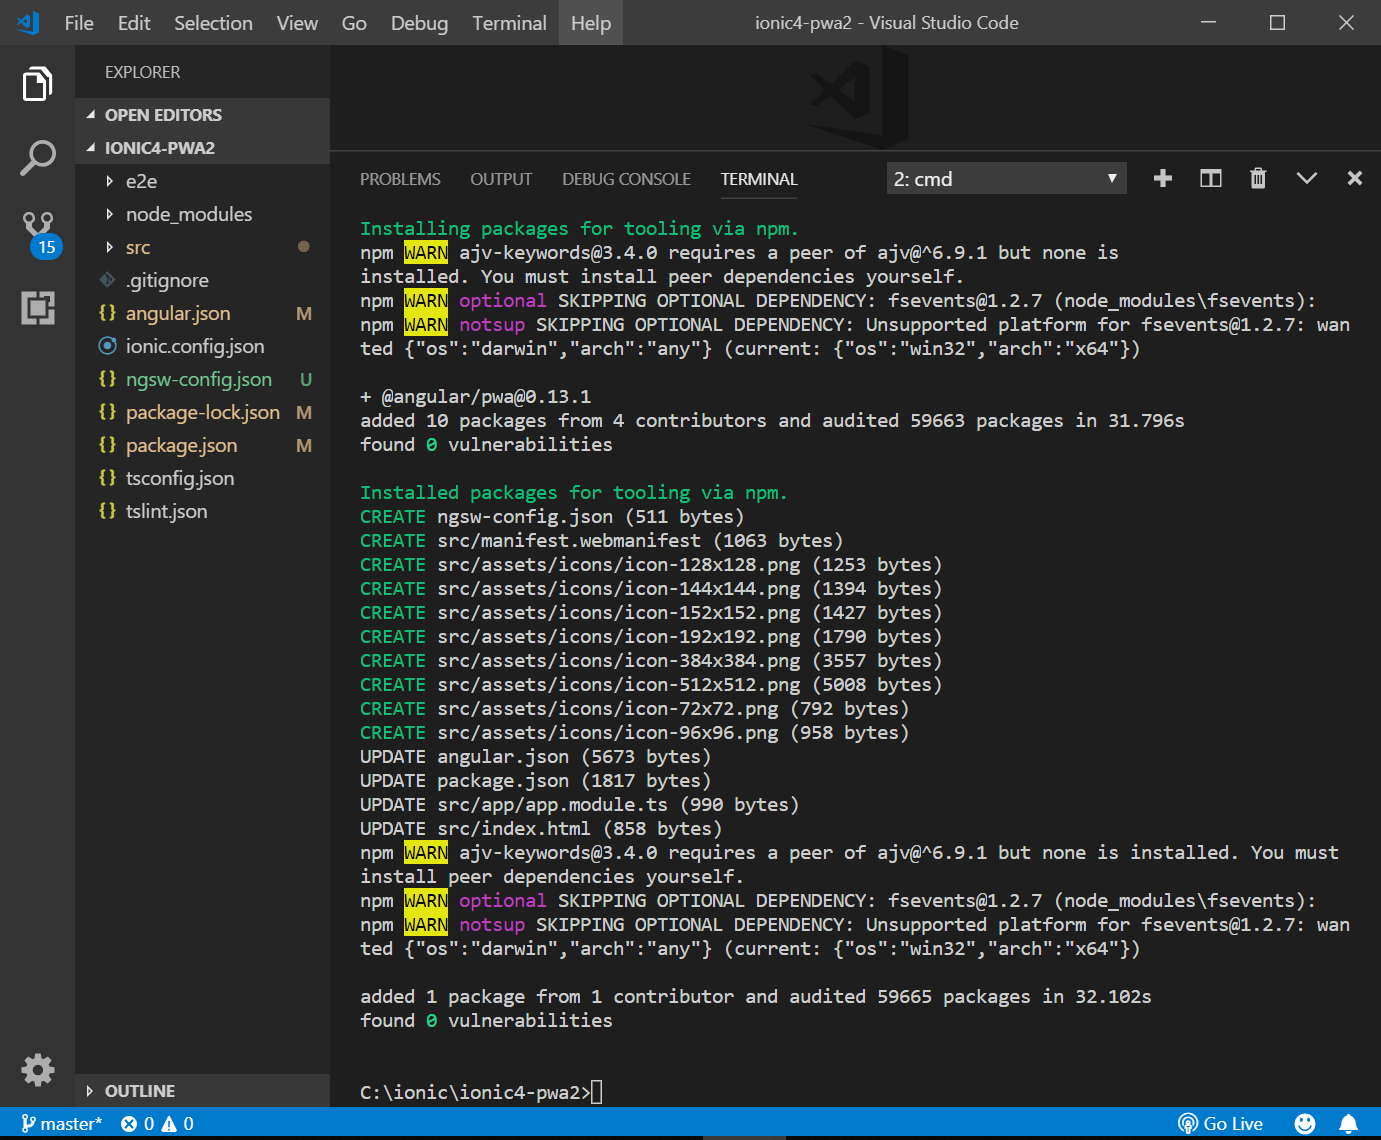1381x1140 pixels.
Task: Expand the e2e folder
Action: pos(202,181)
